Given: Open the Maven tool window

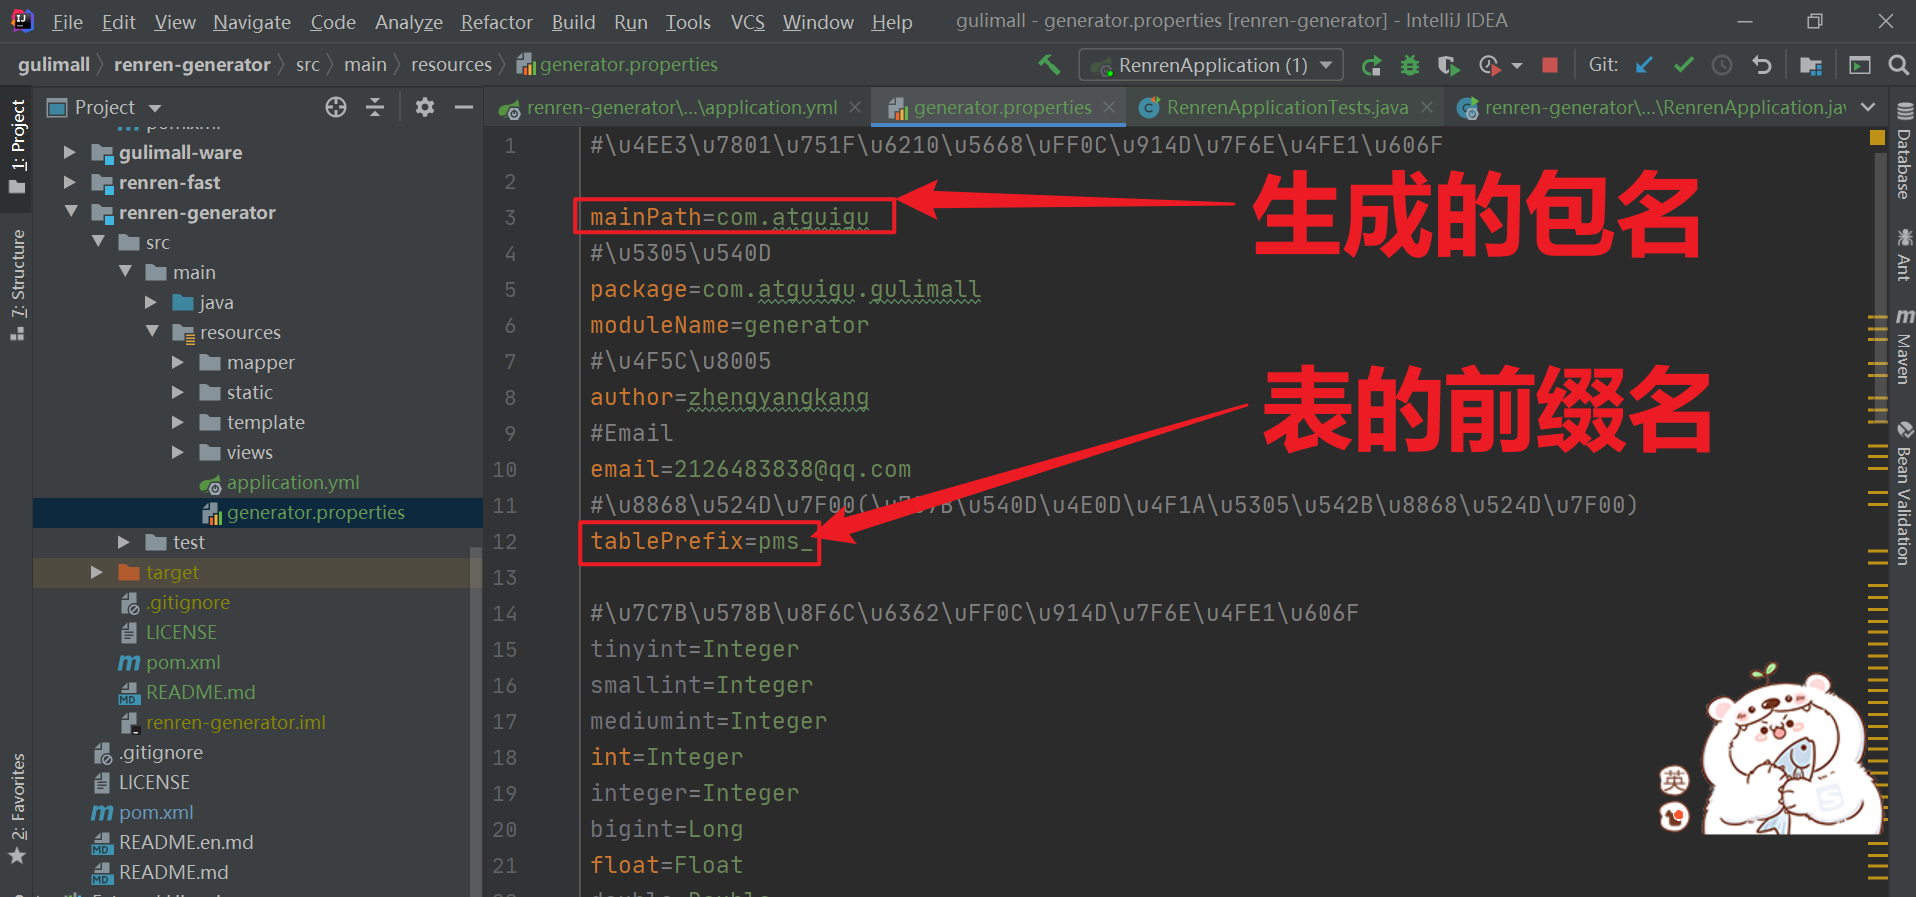Looking at the screenshot, I should (x=1904, y=346).
